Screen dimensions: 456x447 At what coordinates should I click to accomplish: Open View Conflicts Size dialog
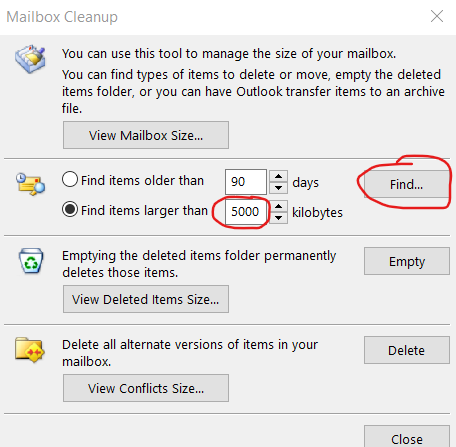click(x=146, y=388)
